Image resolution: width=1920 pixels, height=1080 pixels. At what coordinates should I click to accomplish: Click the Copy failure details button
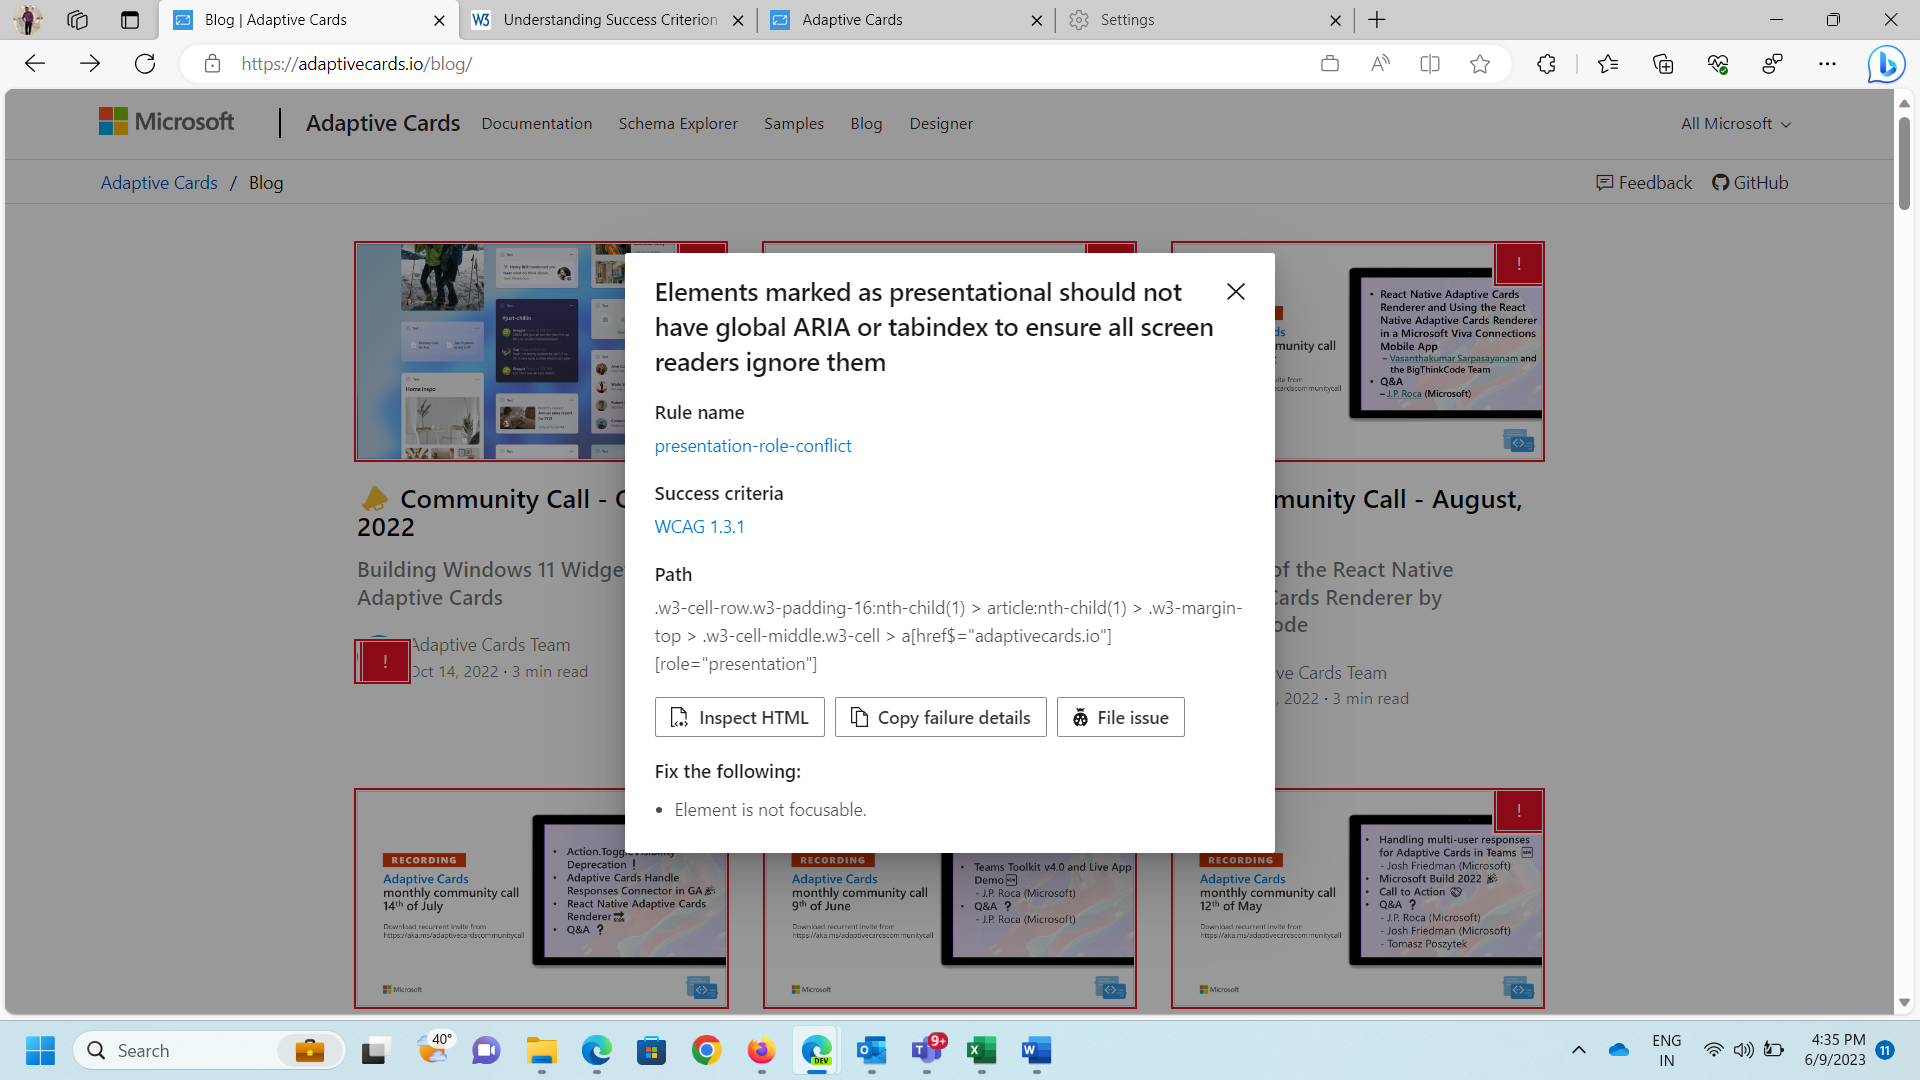(x=939, y=717)
